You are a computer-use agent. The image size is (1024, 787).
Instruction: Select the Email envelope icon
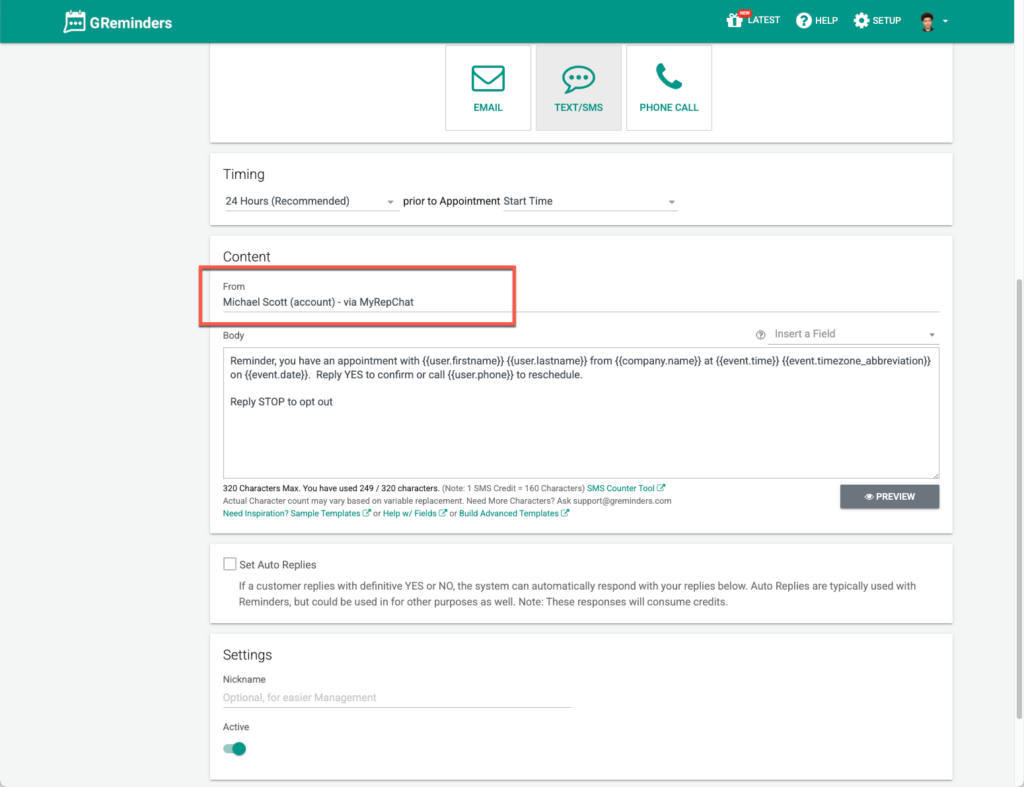[x=488, y=78]
